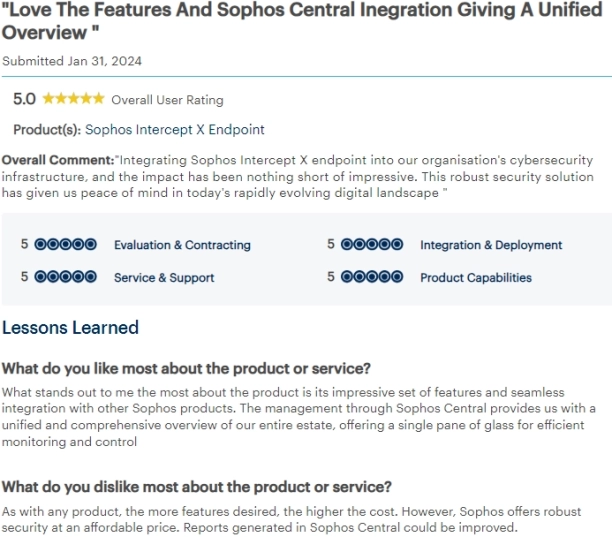
Task: Click the Submitted Jan 31, 2024 date
Action: (72, 61)
